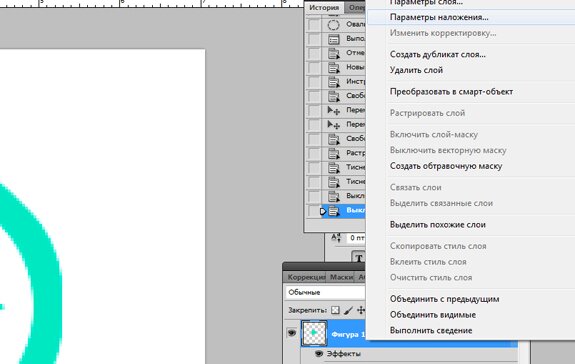Click the grayed-out Связать слои entry

click(x=415, y=188)
